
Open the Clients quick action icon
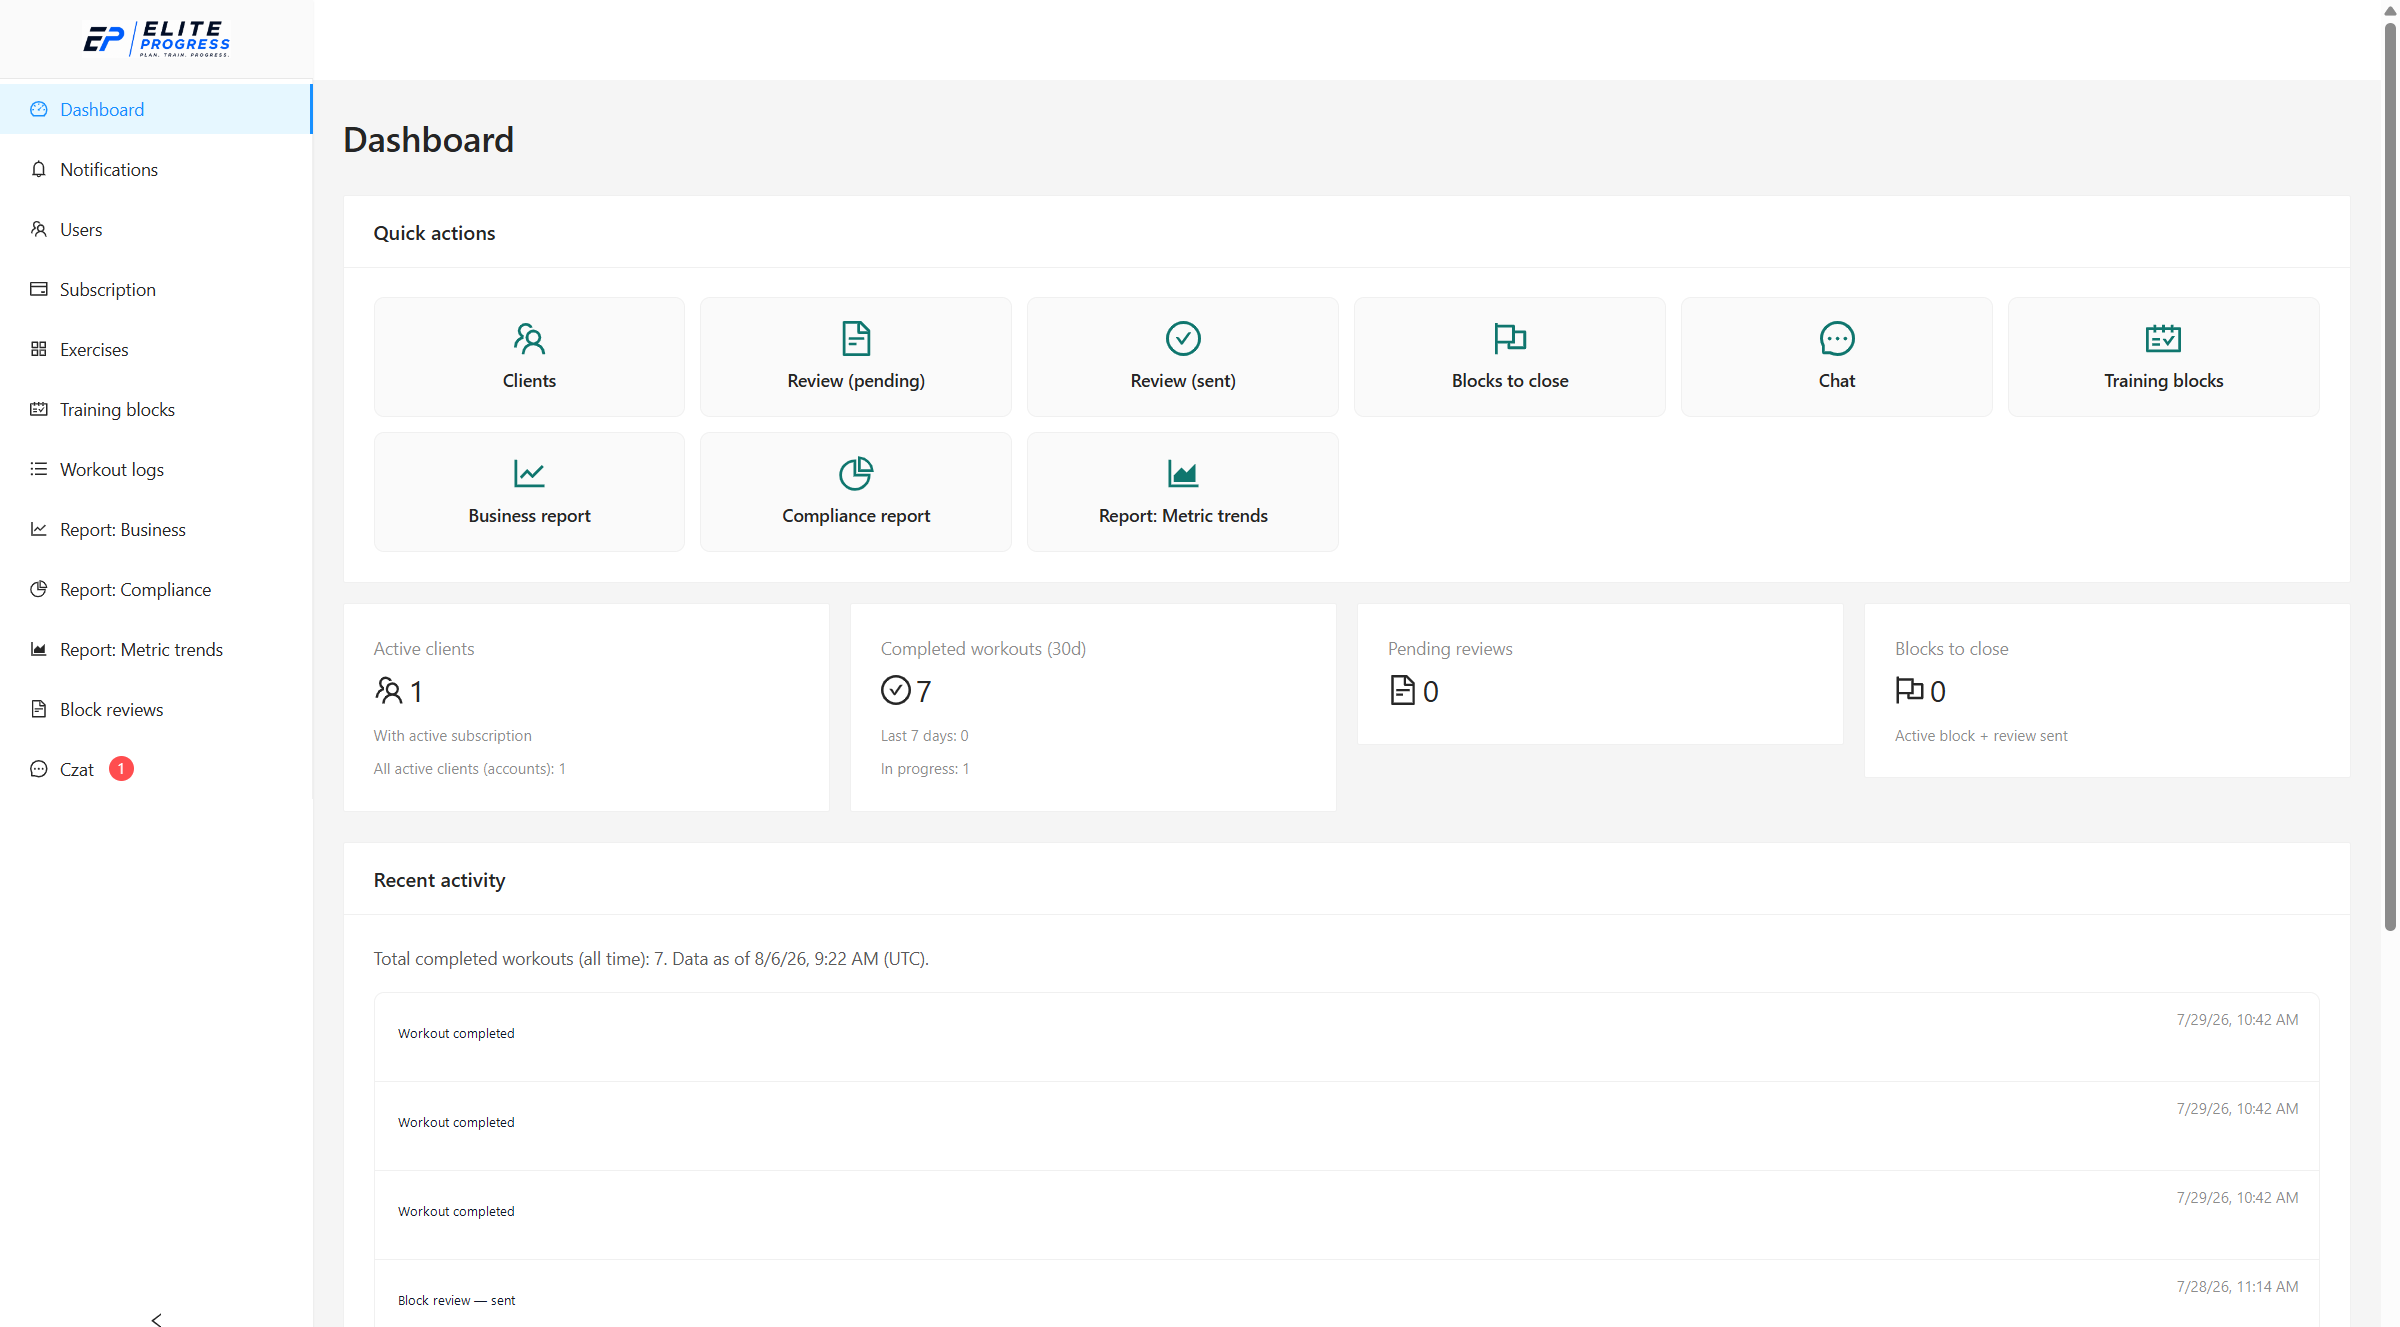point(529,339)
